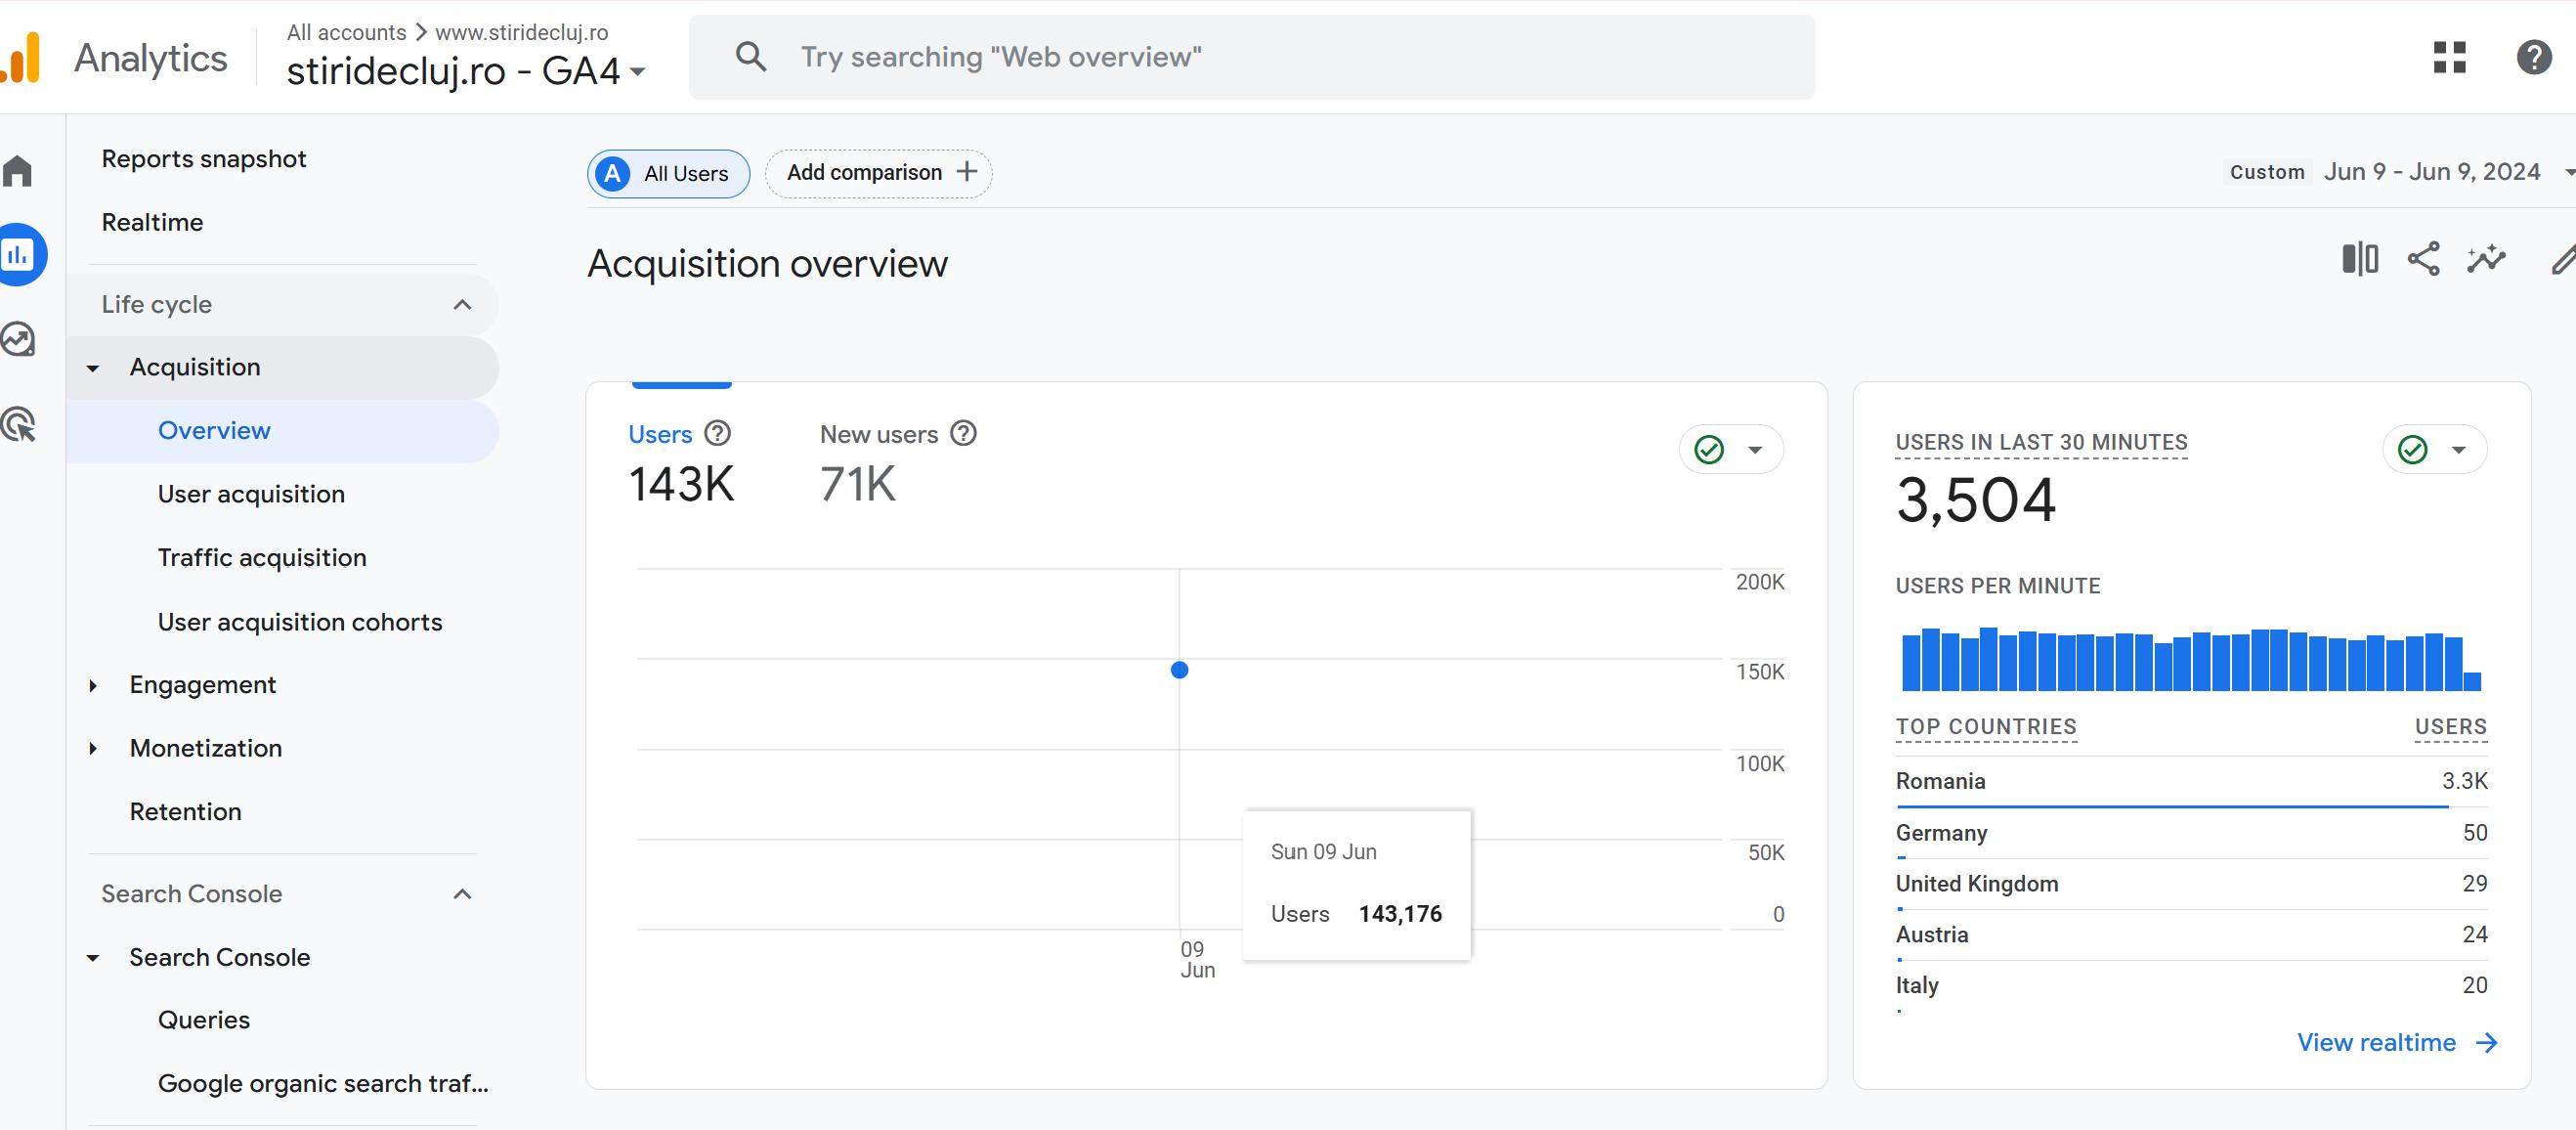The height and width of the screenshot is (1130, 2576).
Task: Click the Analytics search field
Action: click(x=1250, y=57)
